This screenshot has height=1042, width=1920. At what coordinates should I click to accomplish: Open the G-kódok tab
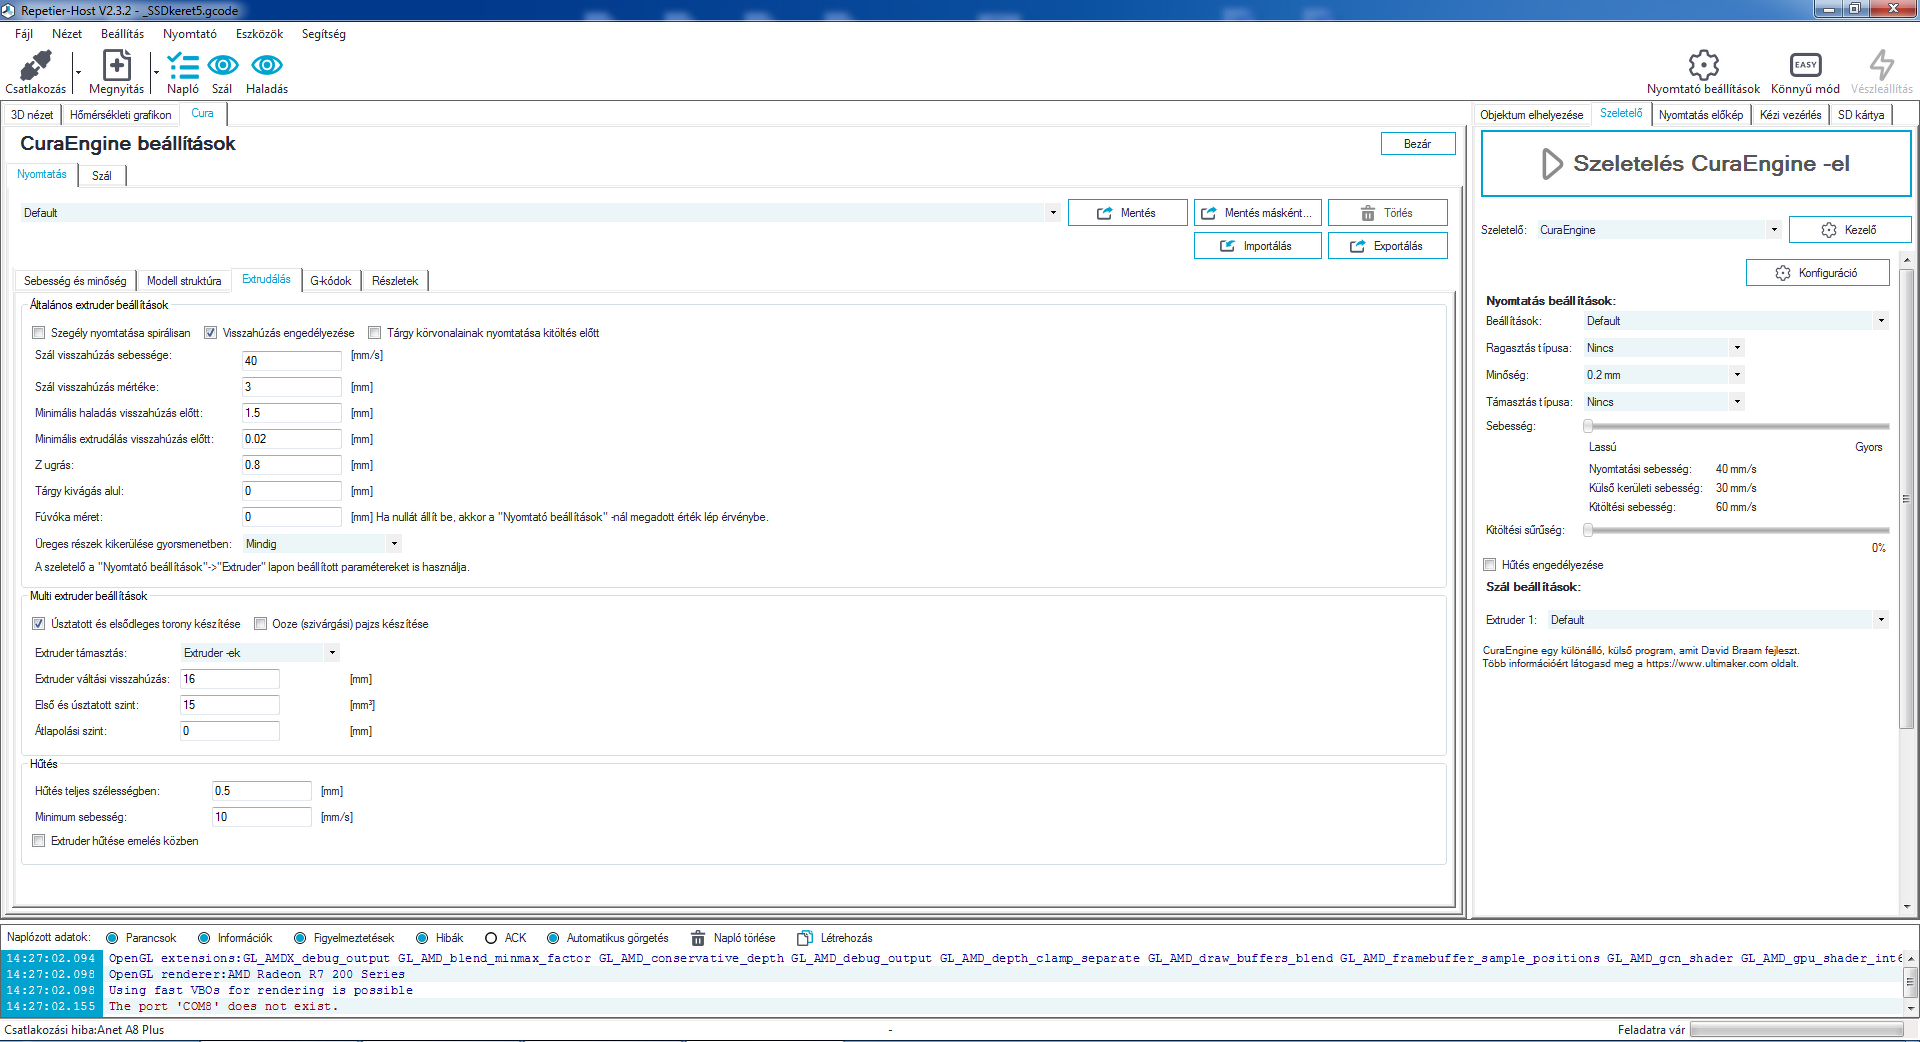pyautogui.click(x=330, y=281)
